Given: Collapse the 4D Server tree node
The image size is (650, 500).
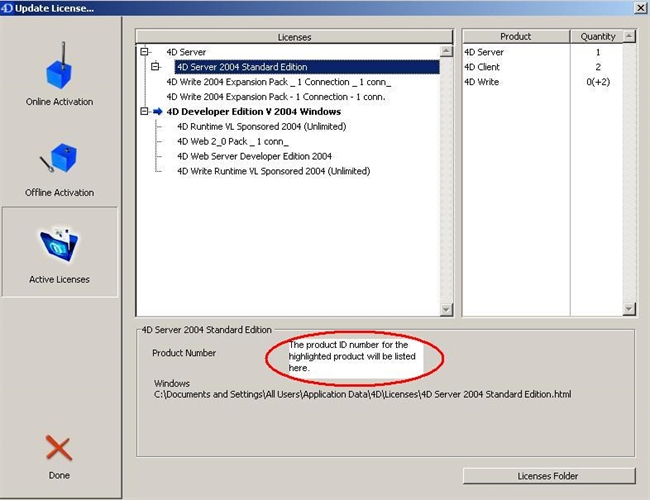Looking at the screenshot, I should (145, 52).
